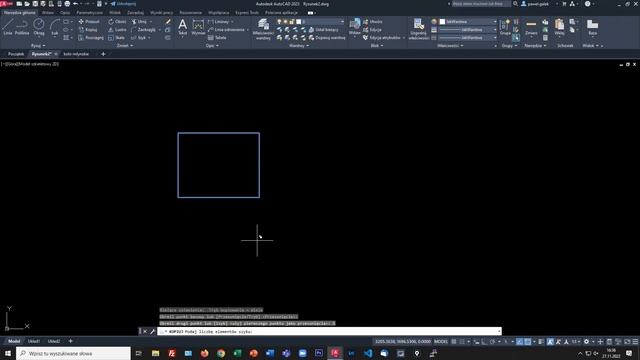Select the Linia (line) drawing tool
Image resolution: width=640 pixels, height=360 pixels.
[x=8, y=27]
